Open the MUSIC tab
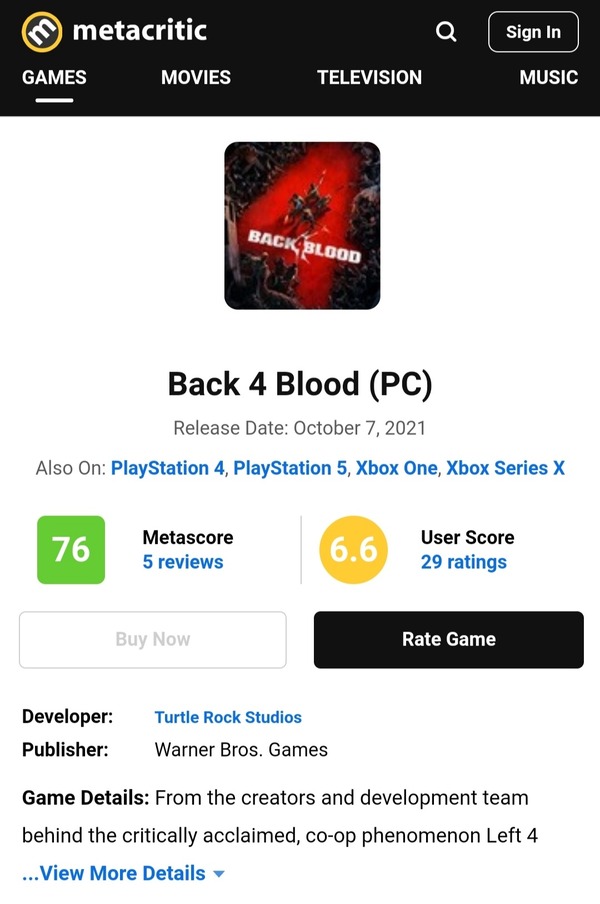Image resolution: width=600 pixels, height=904 pixels. (549, 77)
